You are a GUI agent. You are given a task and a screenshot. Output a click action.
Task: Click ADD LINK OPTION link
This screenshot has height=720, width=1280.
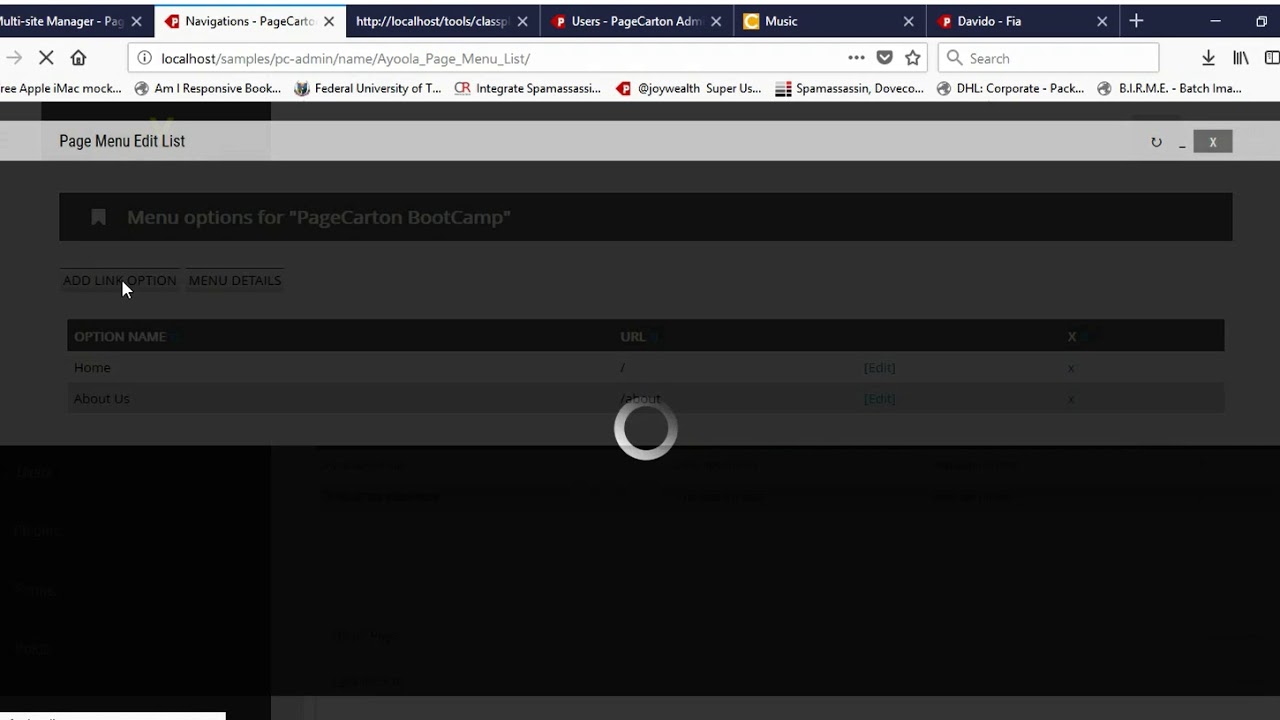[119, 280]
